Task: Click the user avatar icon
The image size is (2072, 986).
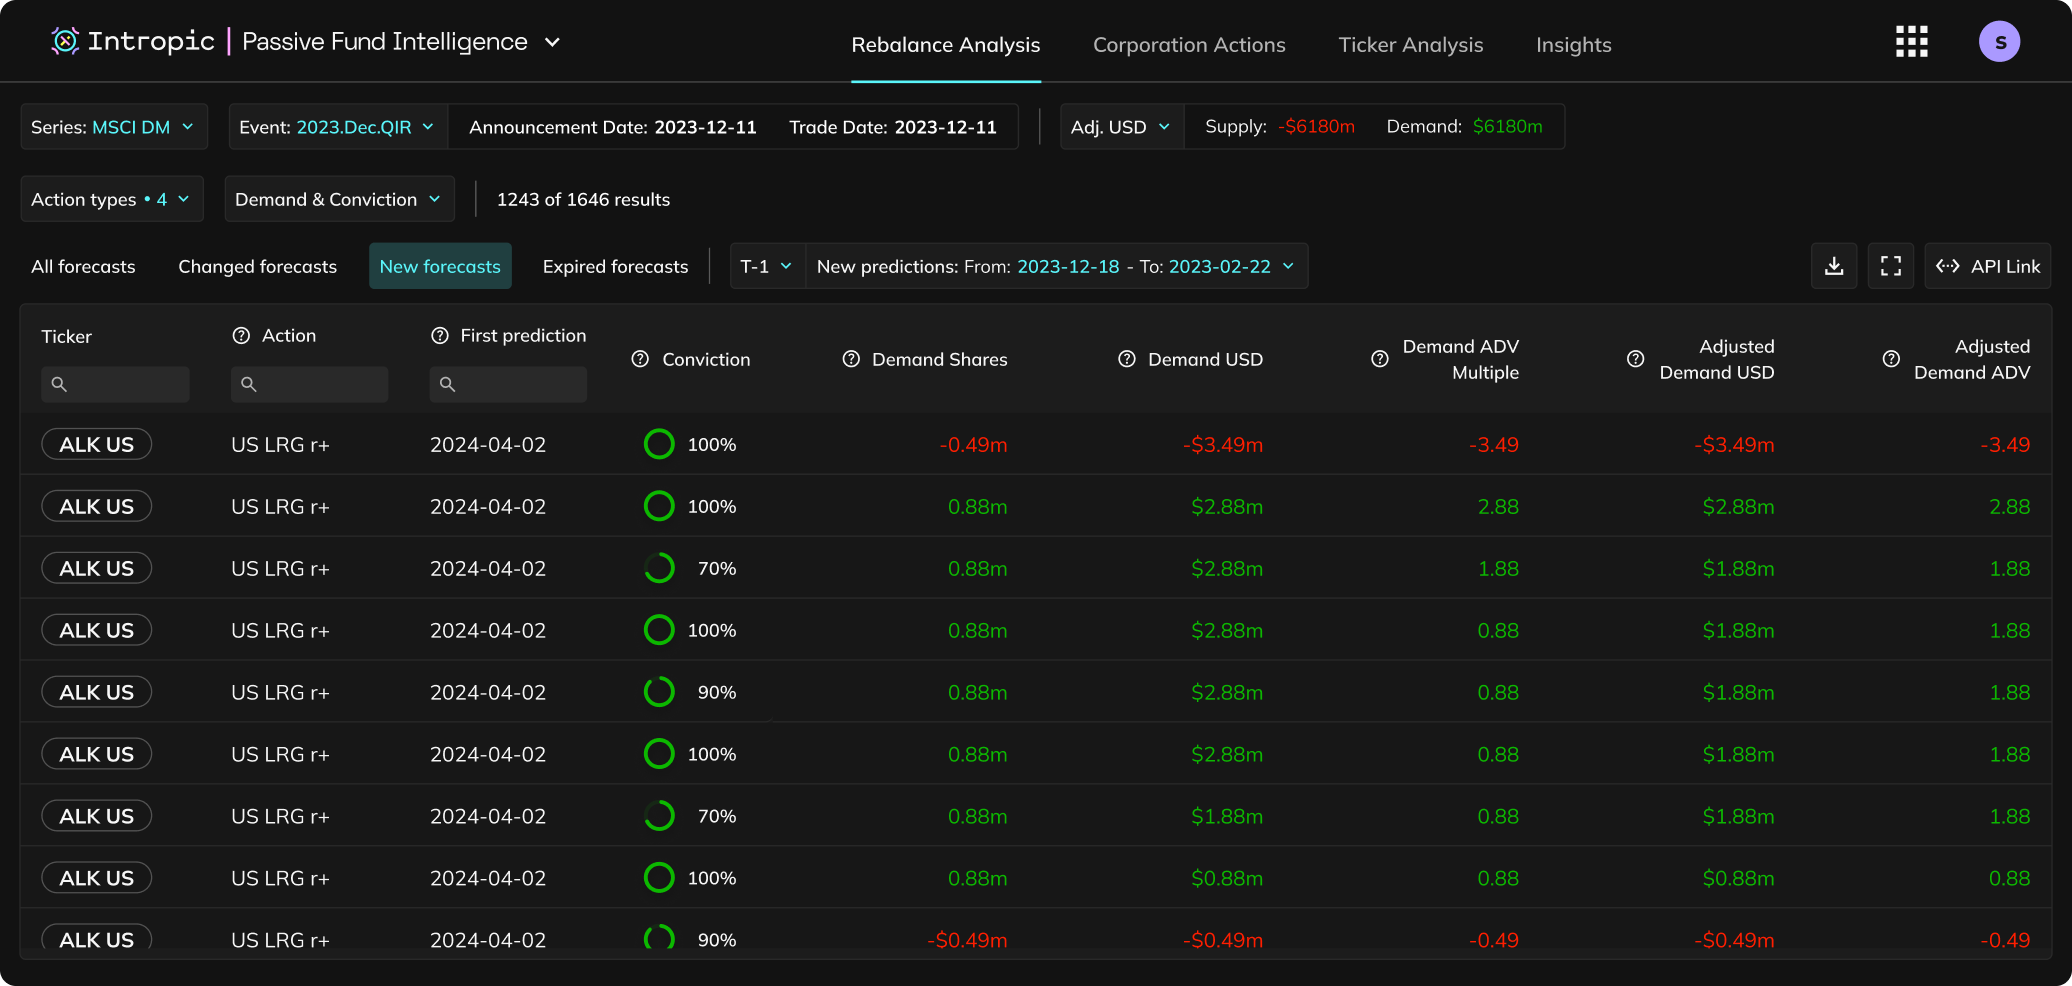Action: 1999,42
